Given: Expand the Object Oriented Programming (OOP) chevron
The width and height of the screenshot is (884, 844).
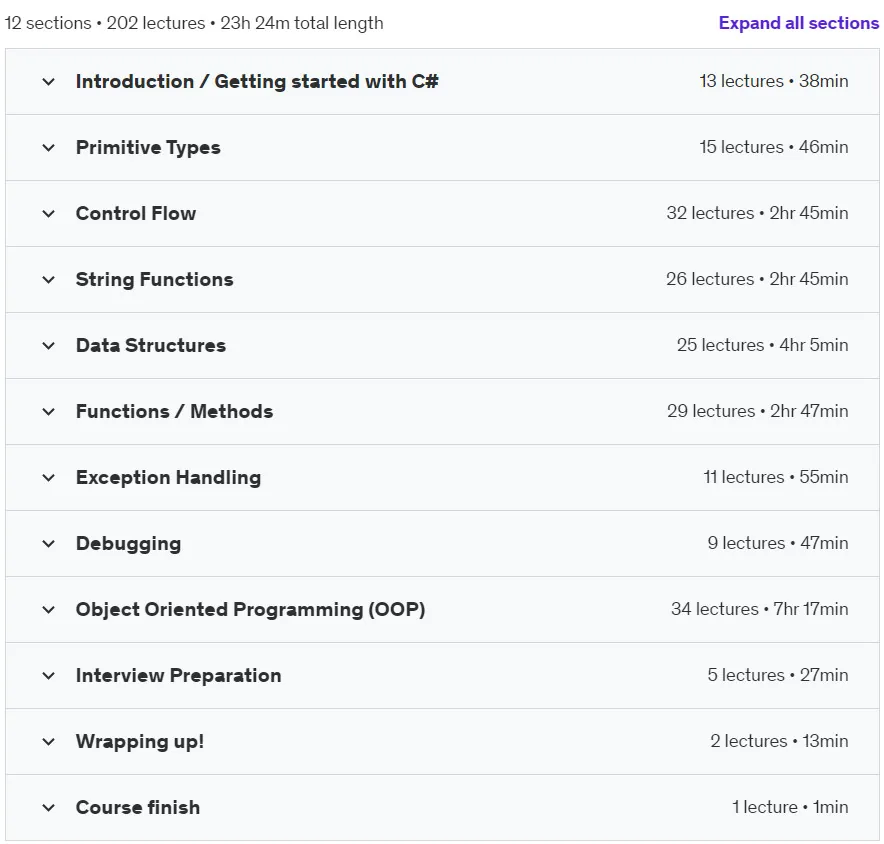Looking at the screenshot, I should click(x=48, y=609).
